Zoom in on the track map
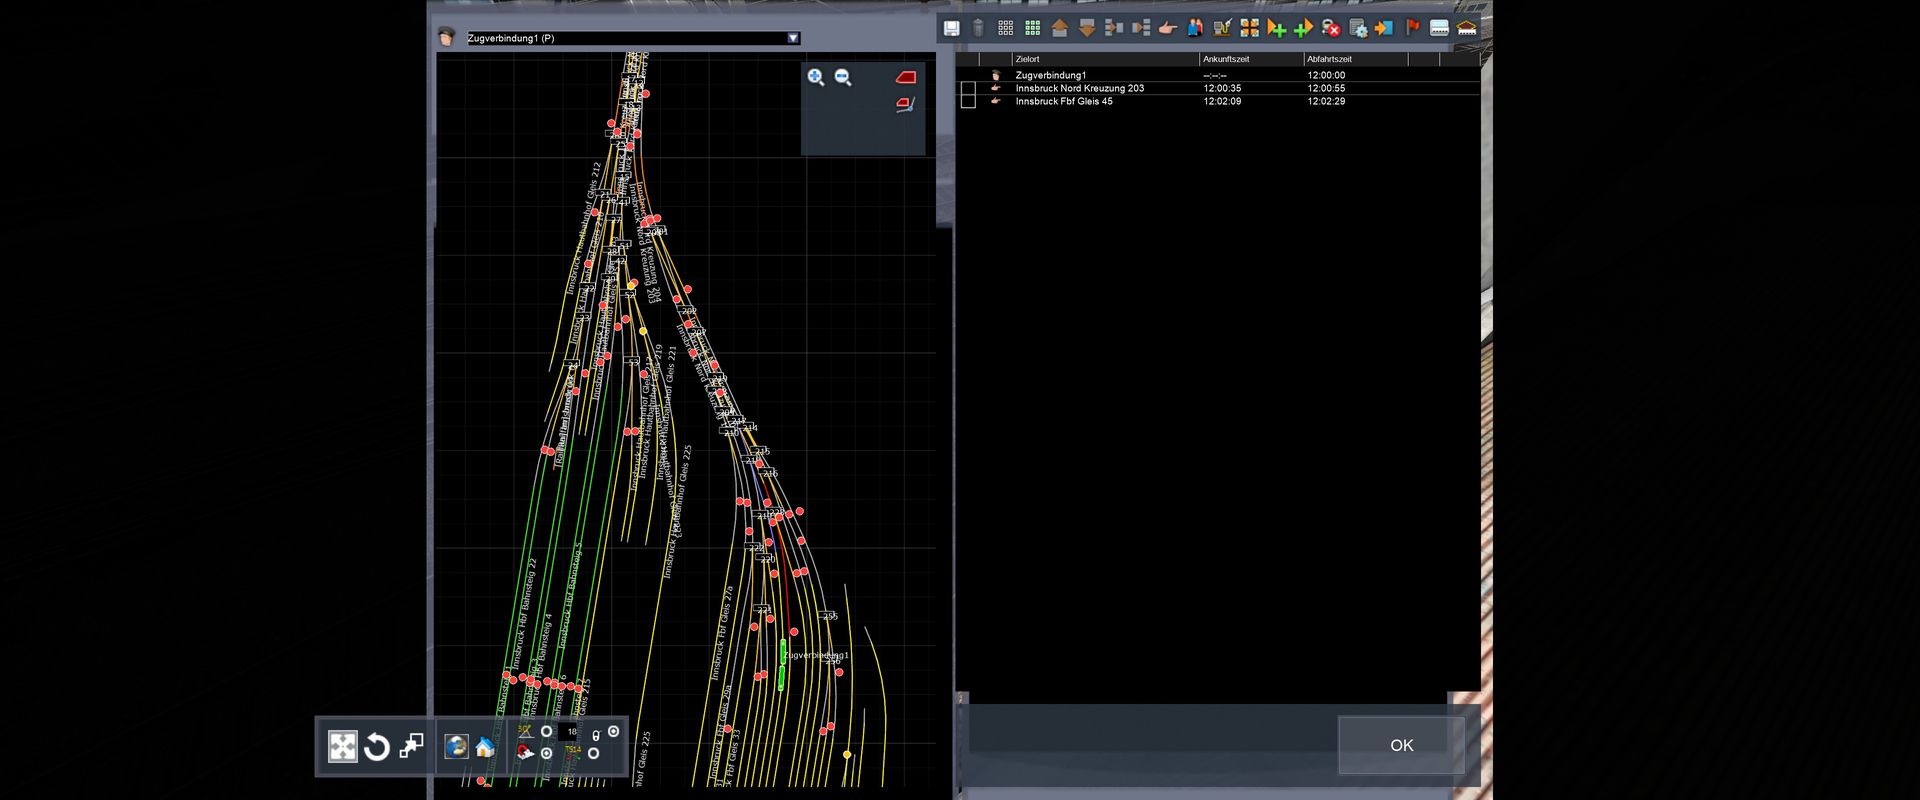This screenshot has width=1920, height=800. tap(816, 78)
